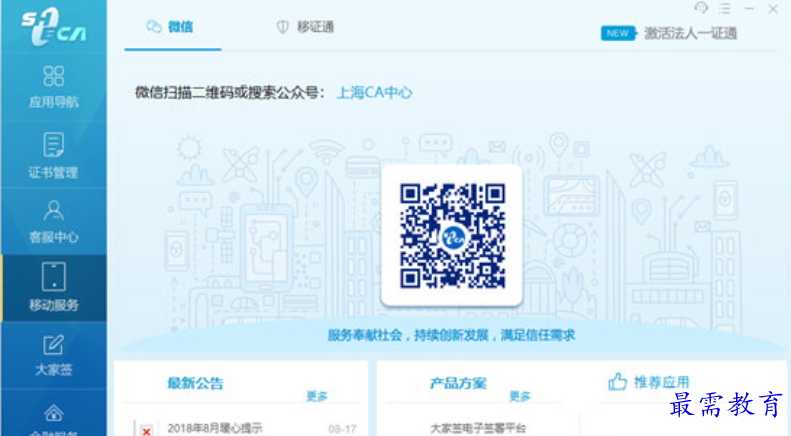Open 证书管理 certificate management
This screenshot has height=436, width=791.
coord(53,155)
